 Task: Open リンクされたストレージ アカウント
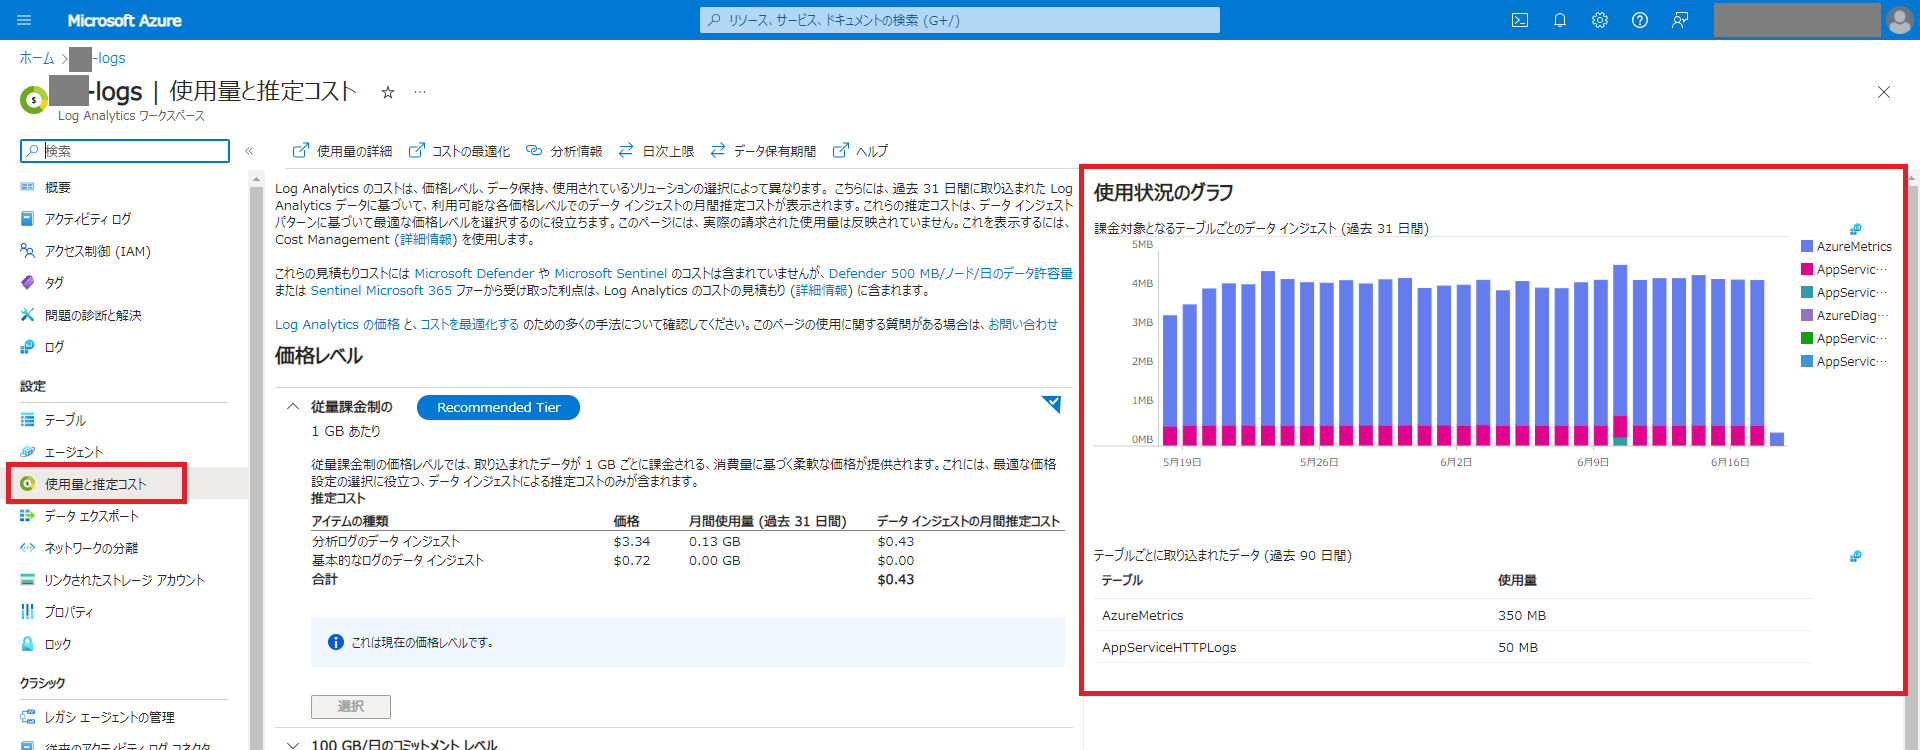(x=124, y=580)
